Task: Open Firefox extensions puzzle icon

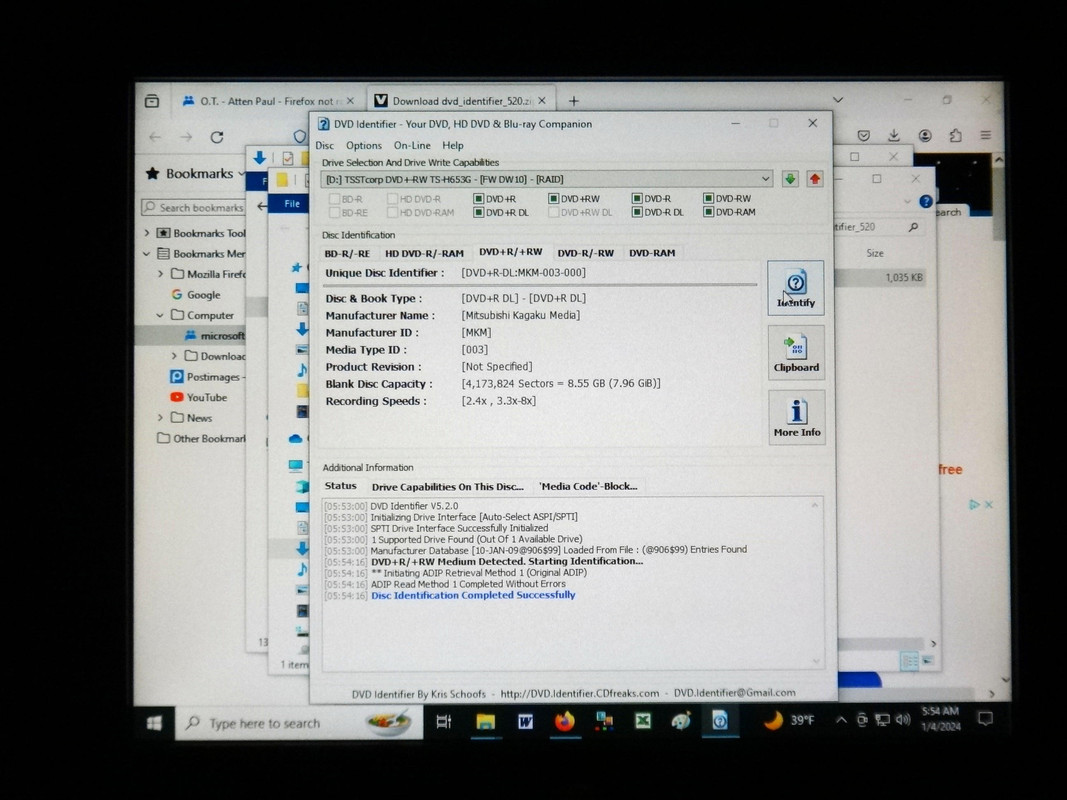Action: click(955, 135)
